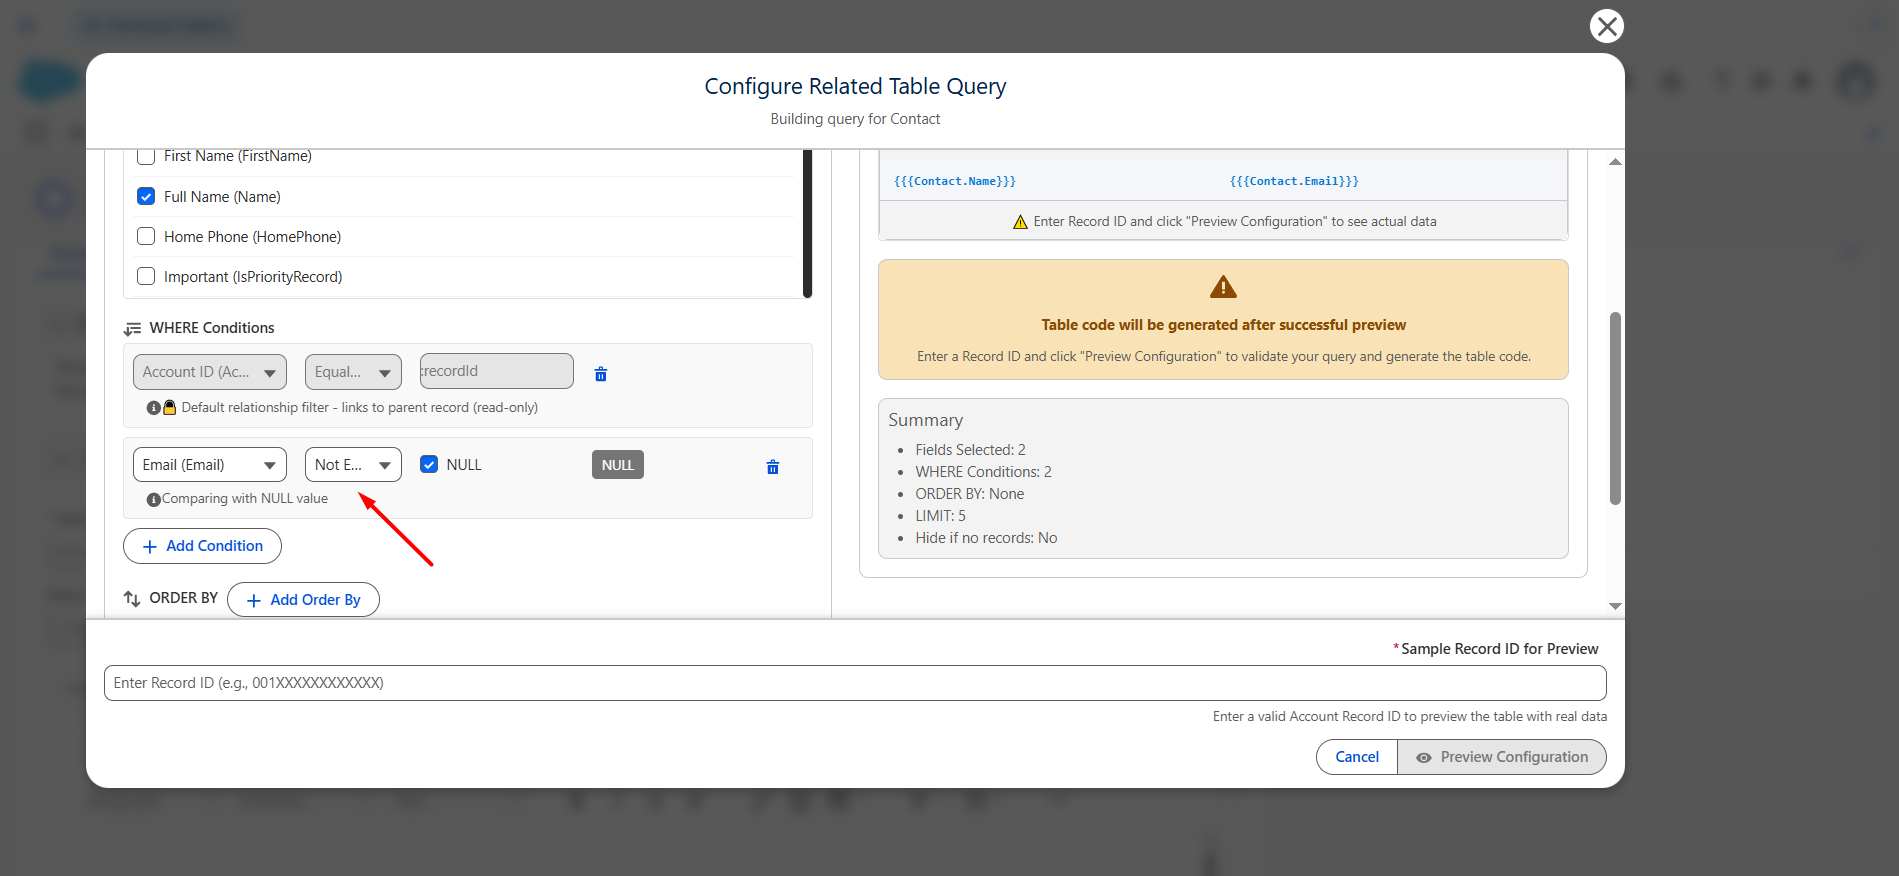Uncheck the Full Name (Name) field

146,196
